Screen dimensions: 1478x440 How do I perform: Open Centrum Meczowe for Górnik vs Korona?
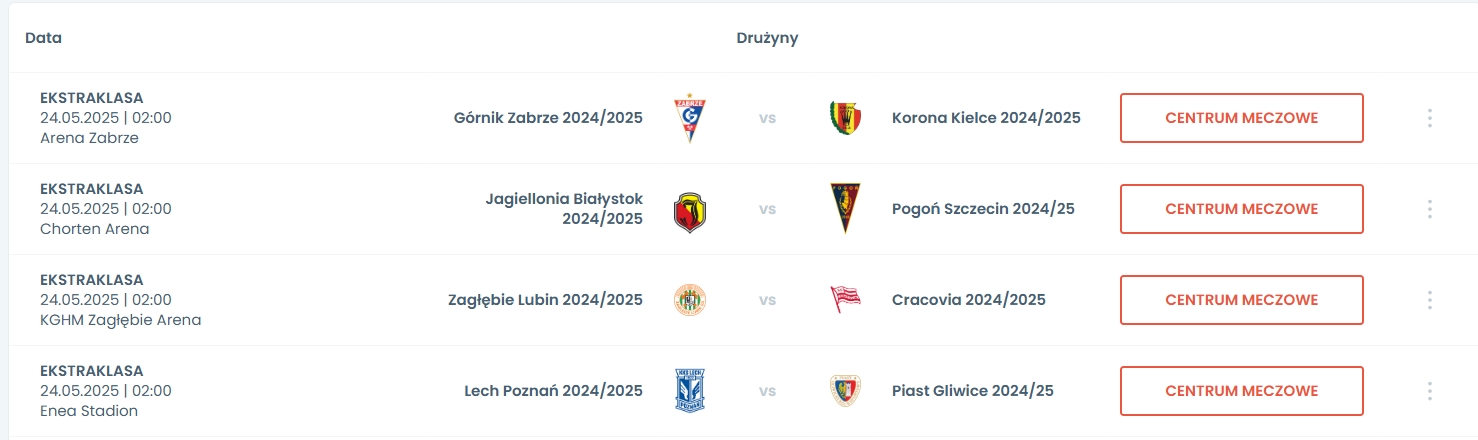click(1241, 118)
